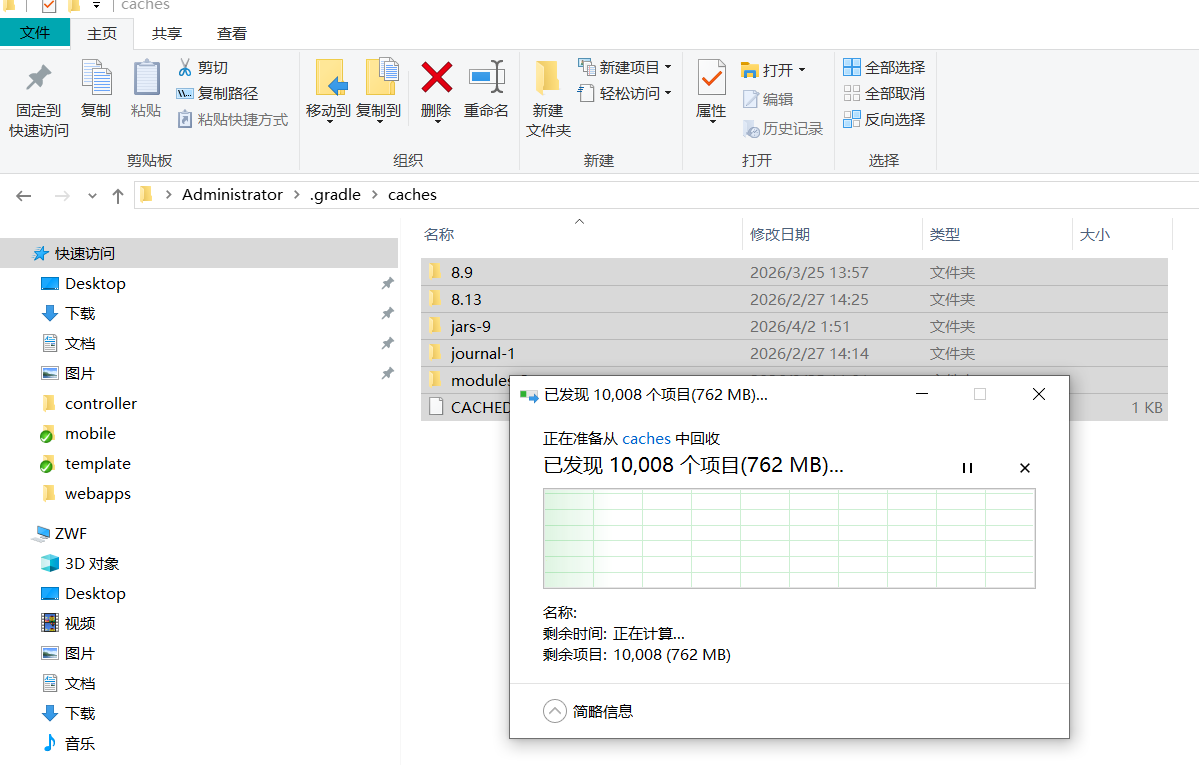Click caches in address bar
The height and width of the screenshot is (765, 1199).
(412, 194)
